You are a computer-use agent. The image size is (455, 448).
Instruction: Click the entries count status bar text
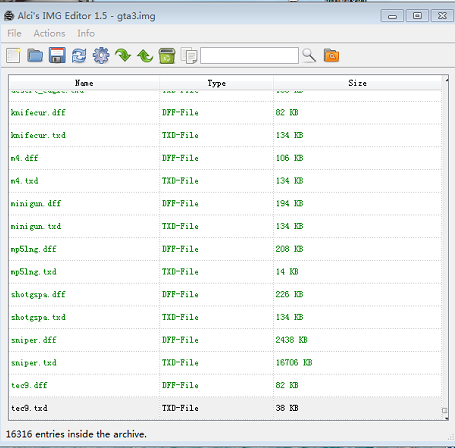[x=76, y=434]
